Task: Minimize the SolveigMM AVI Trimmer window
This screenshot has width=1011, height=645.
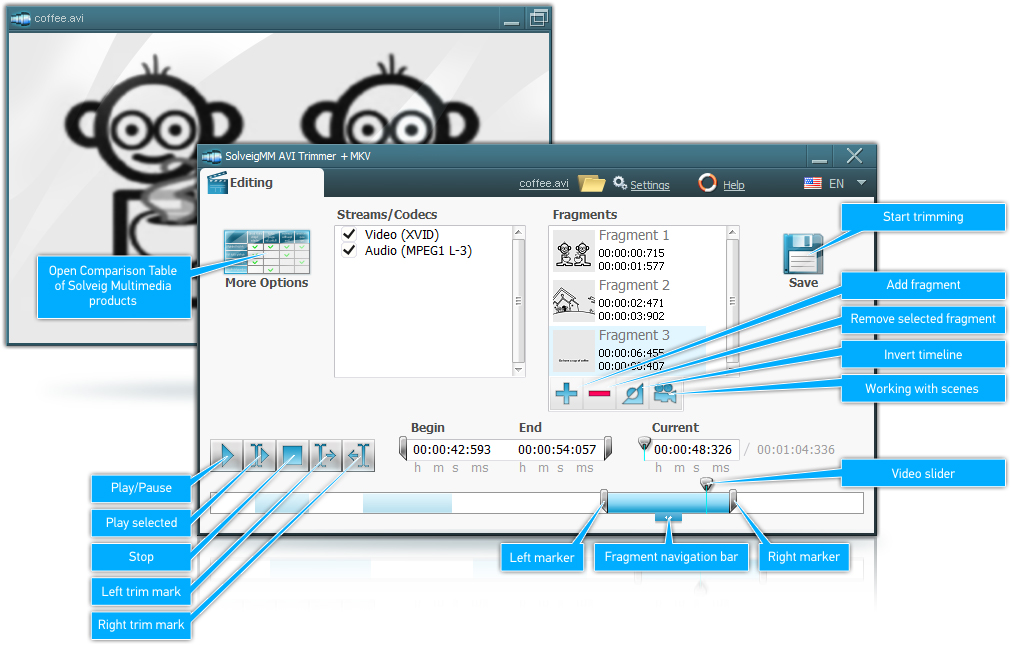Action: 819,157
